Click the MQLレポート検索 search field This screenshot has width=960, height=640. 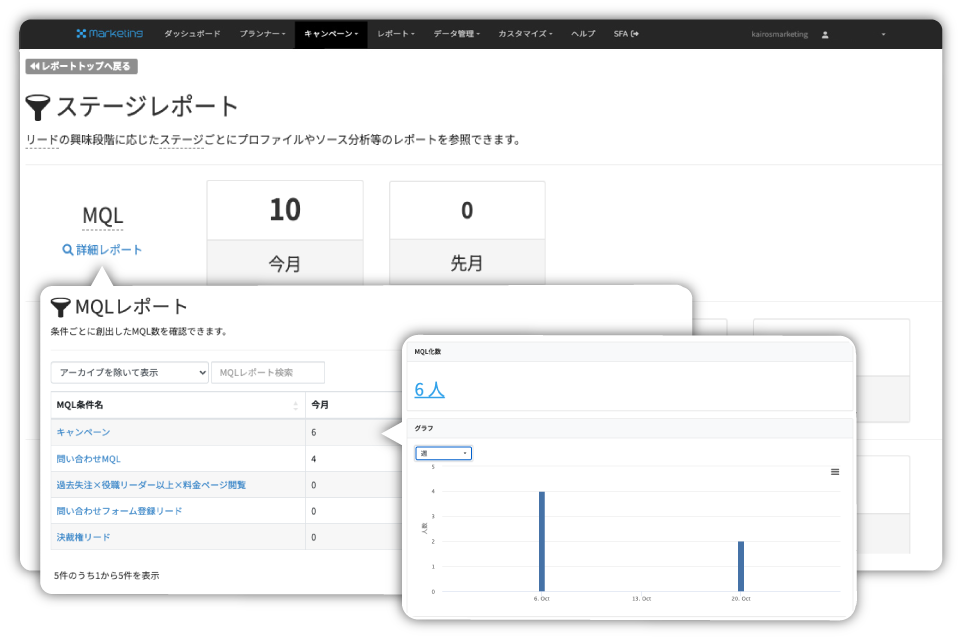click(x=267, y=371)
